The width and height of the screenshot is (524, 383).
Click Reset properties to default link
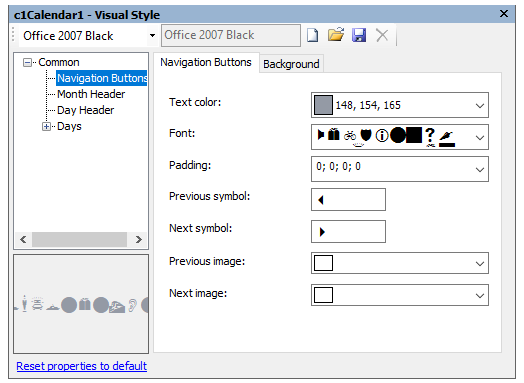(x=82, y=366)
